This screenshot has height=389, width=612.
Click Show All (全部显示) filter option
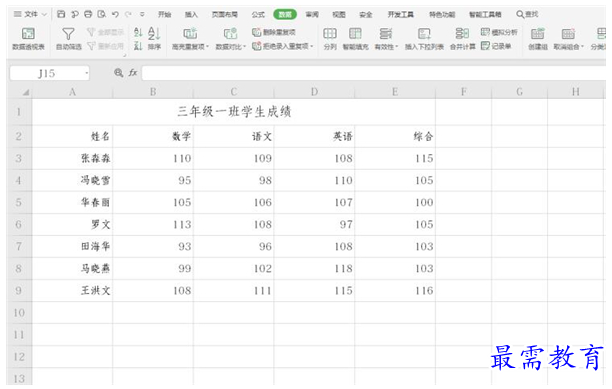105,32
